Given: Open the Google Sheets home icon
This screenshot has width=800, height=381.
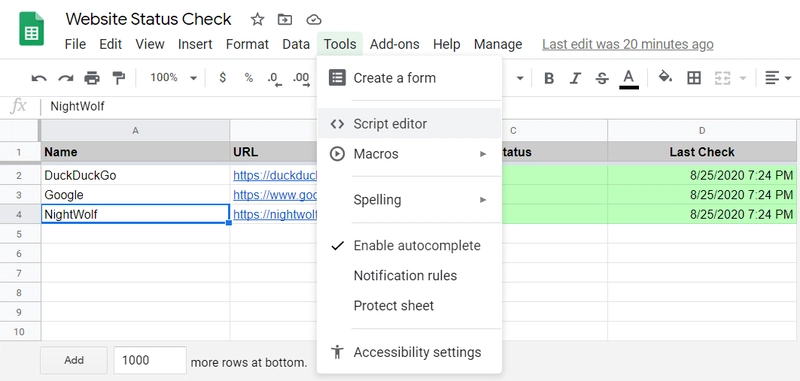Looking at the screenshot, I should tap(32, 29).
